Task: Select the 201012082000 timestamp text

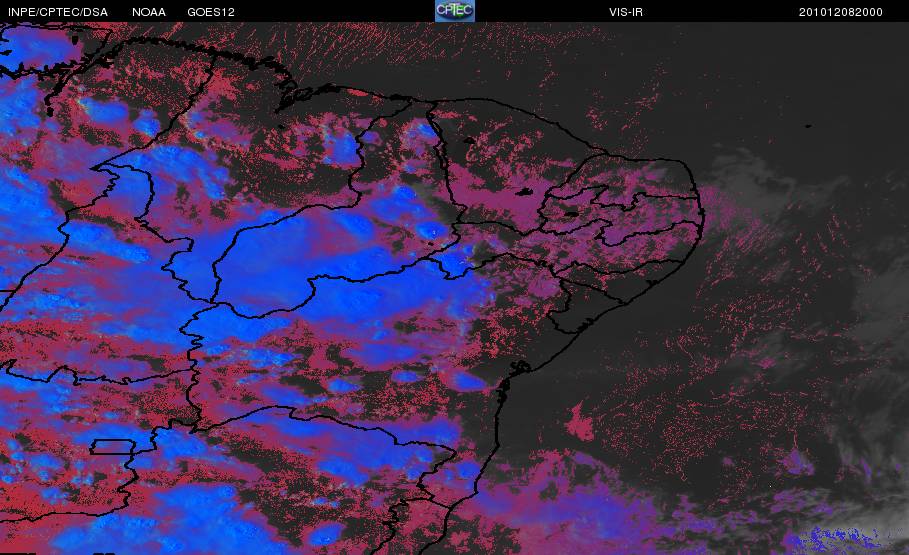Action: tap(841, 12)
